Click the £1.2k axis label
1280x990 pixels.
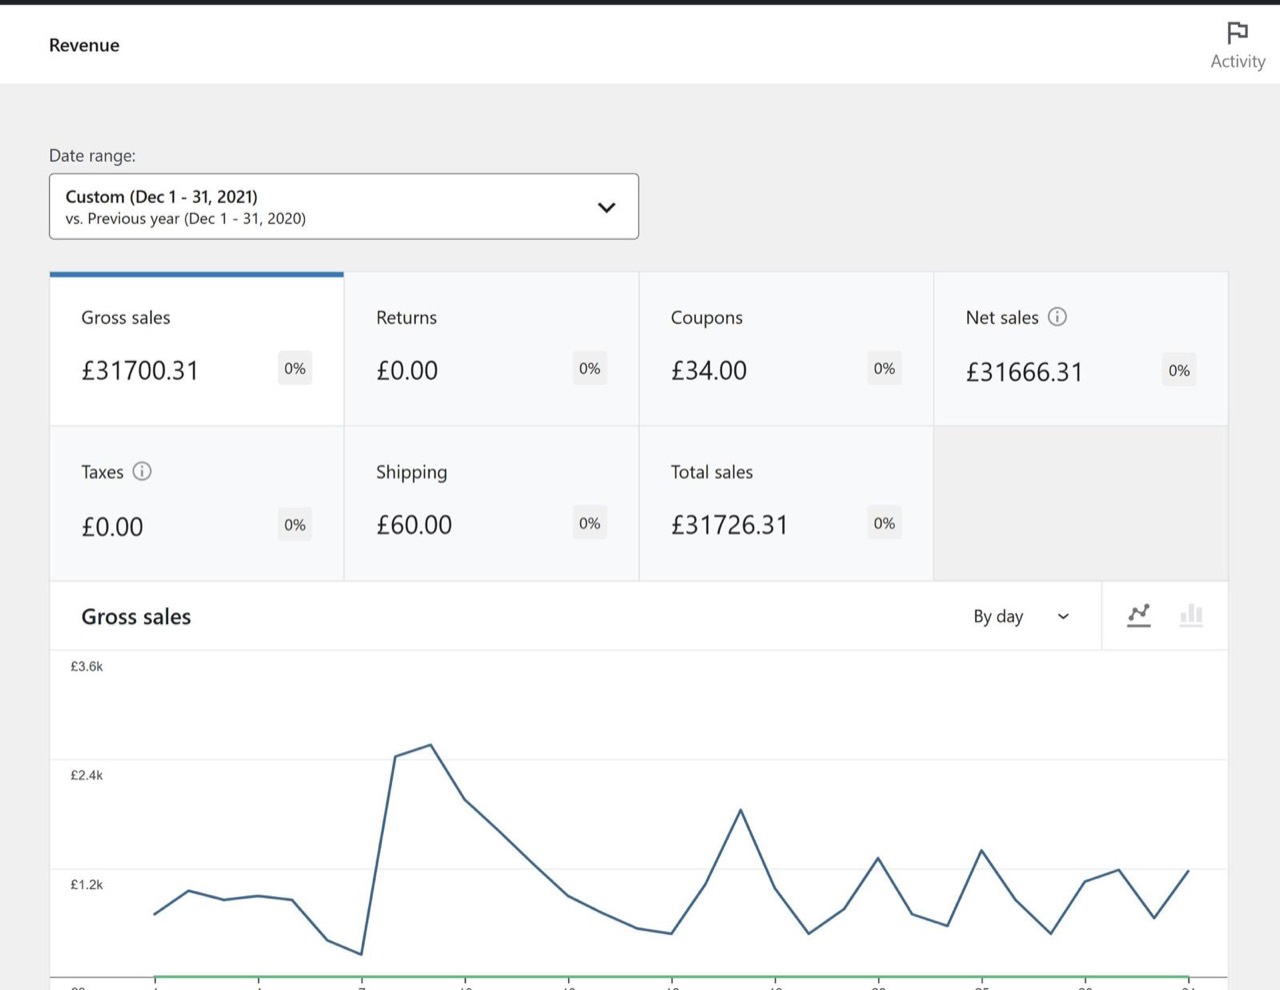pos(86,884)
